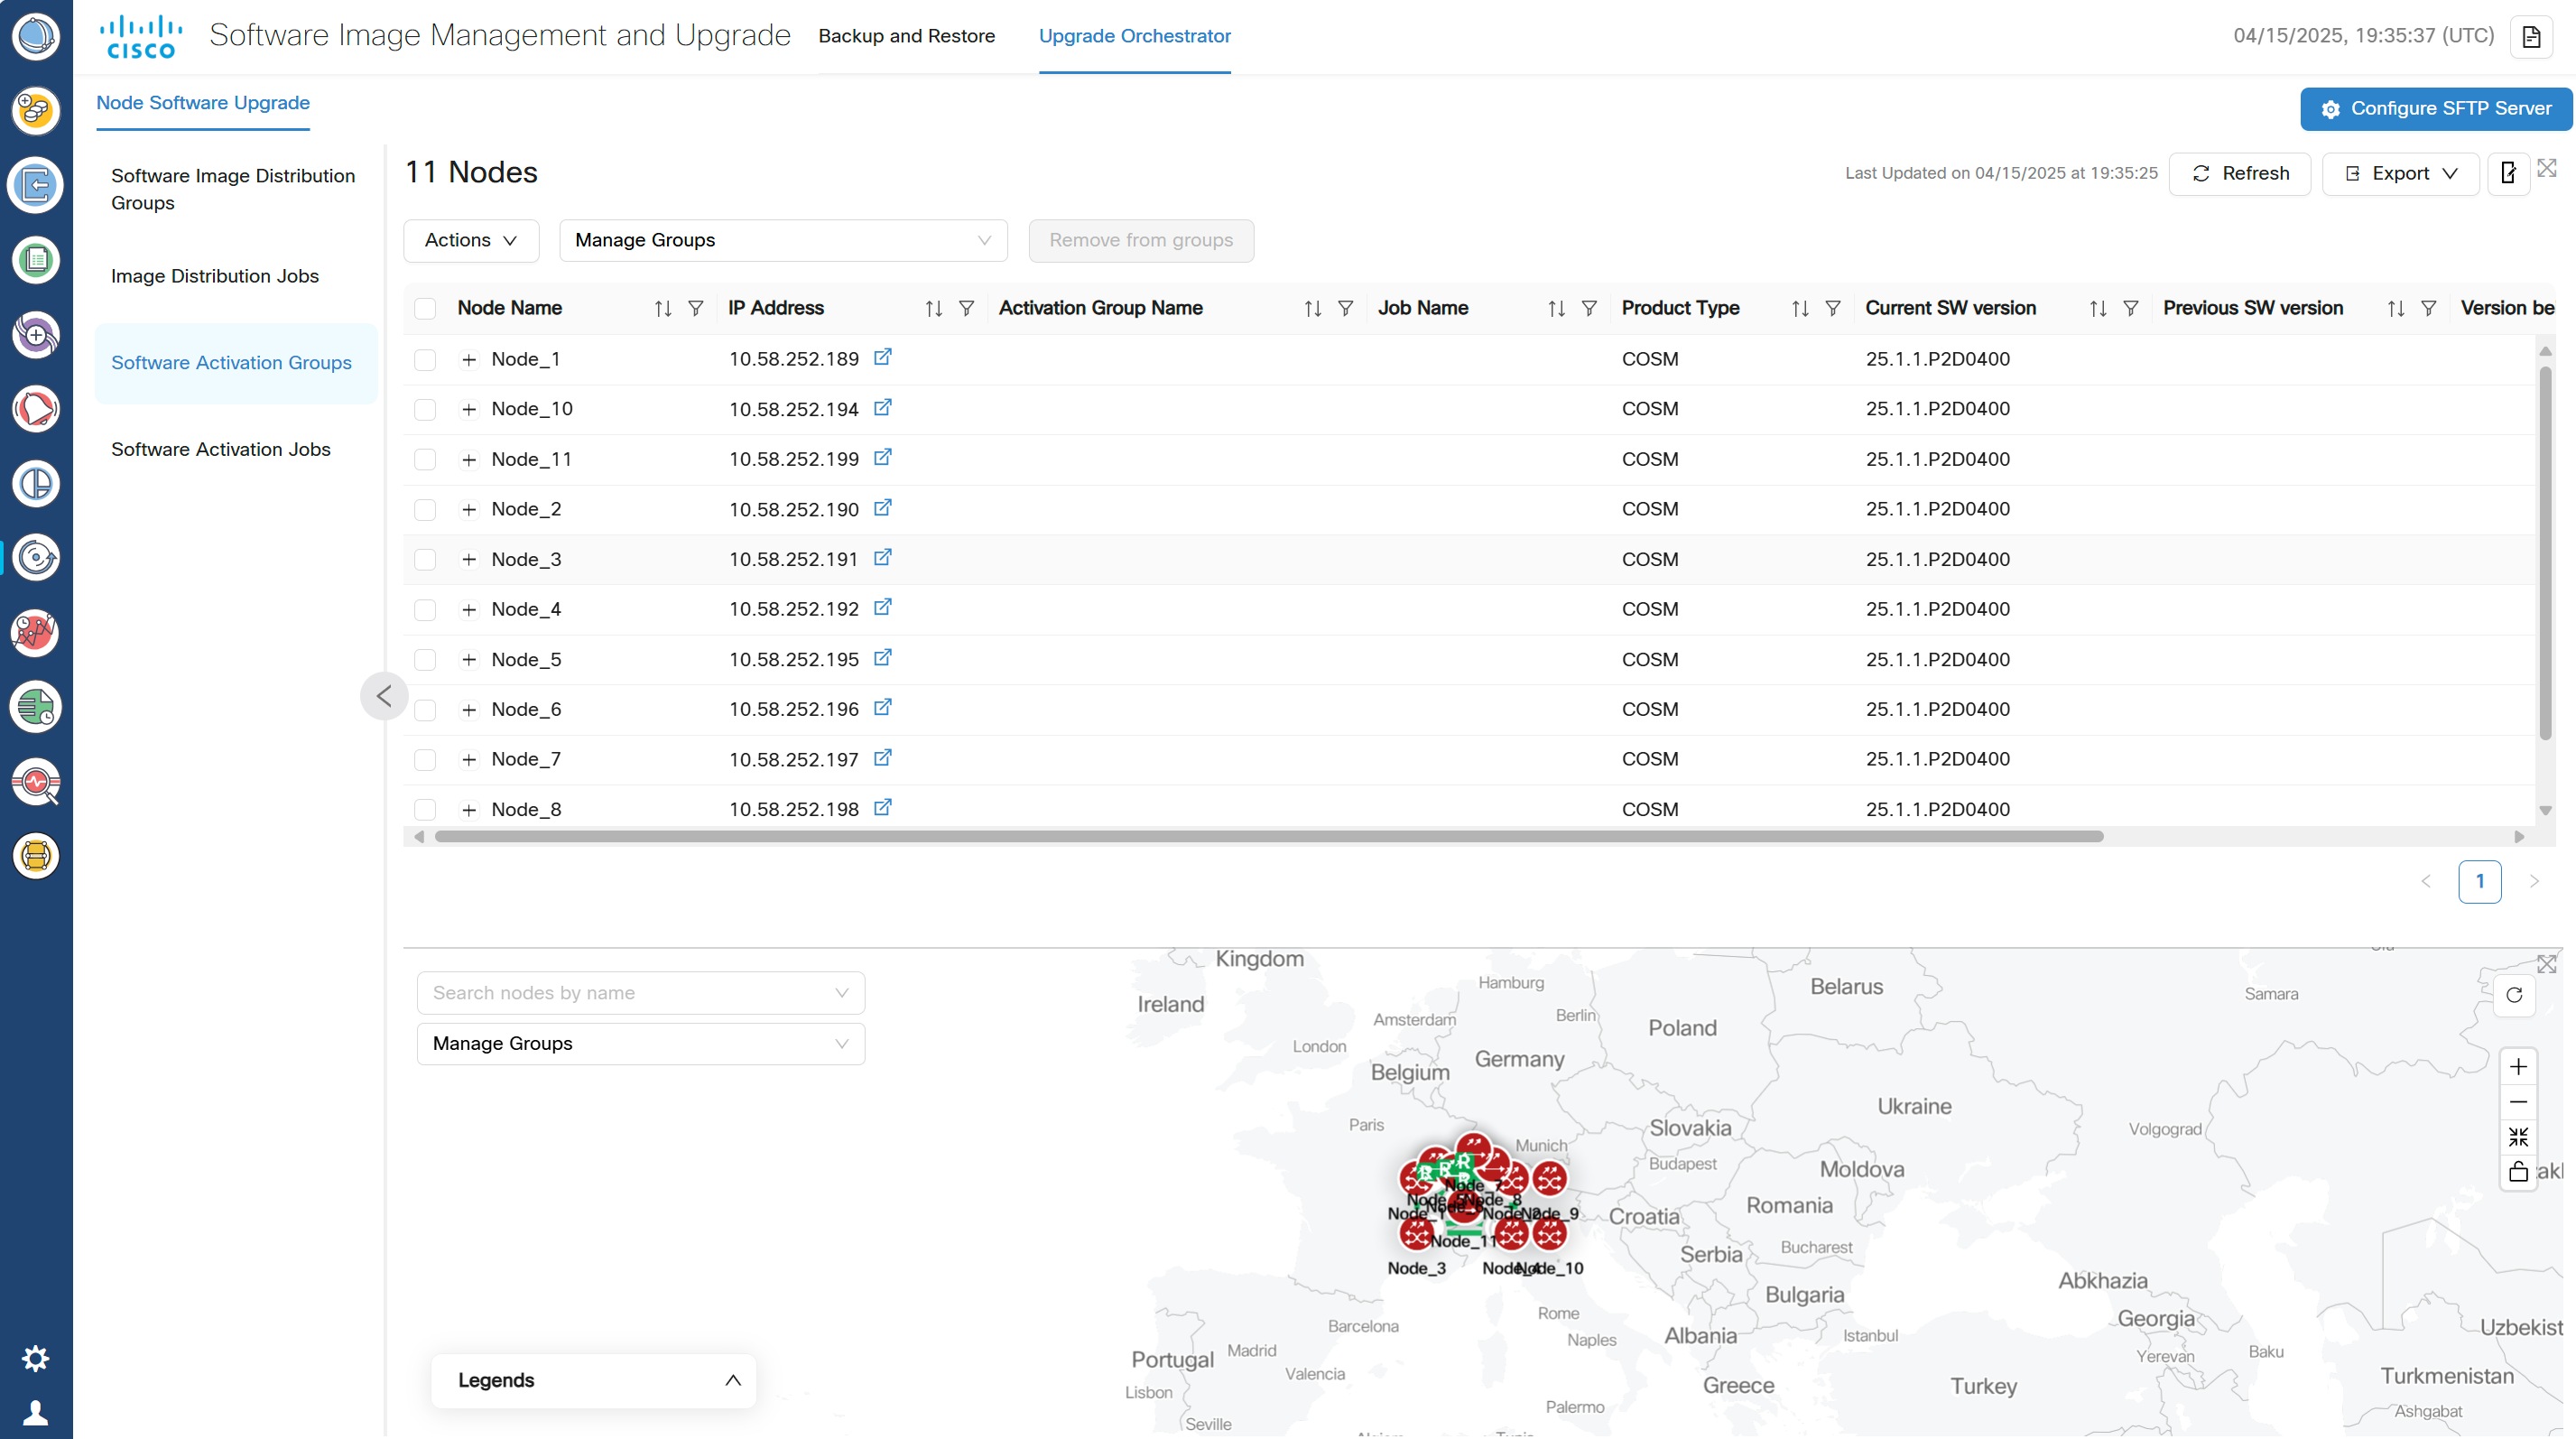The image size is (2576, 1439).
Task: Open Software Activation Jobs
Action: 221,449
